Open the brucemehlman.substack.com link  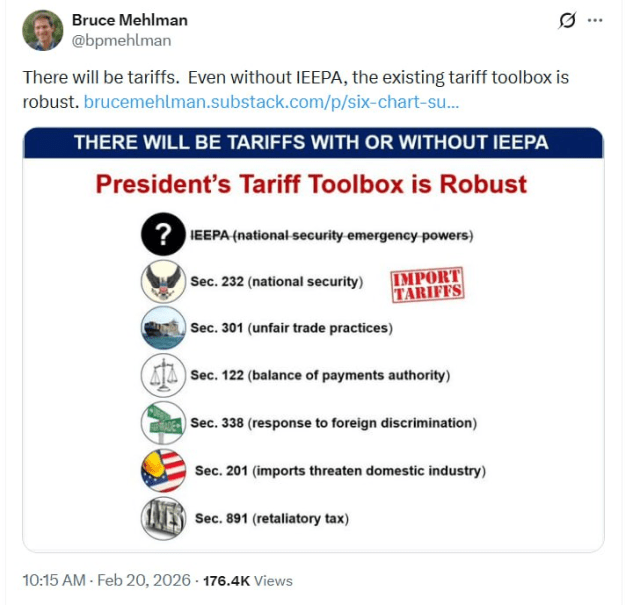click(x=272, y=102)
